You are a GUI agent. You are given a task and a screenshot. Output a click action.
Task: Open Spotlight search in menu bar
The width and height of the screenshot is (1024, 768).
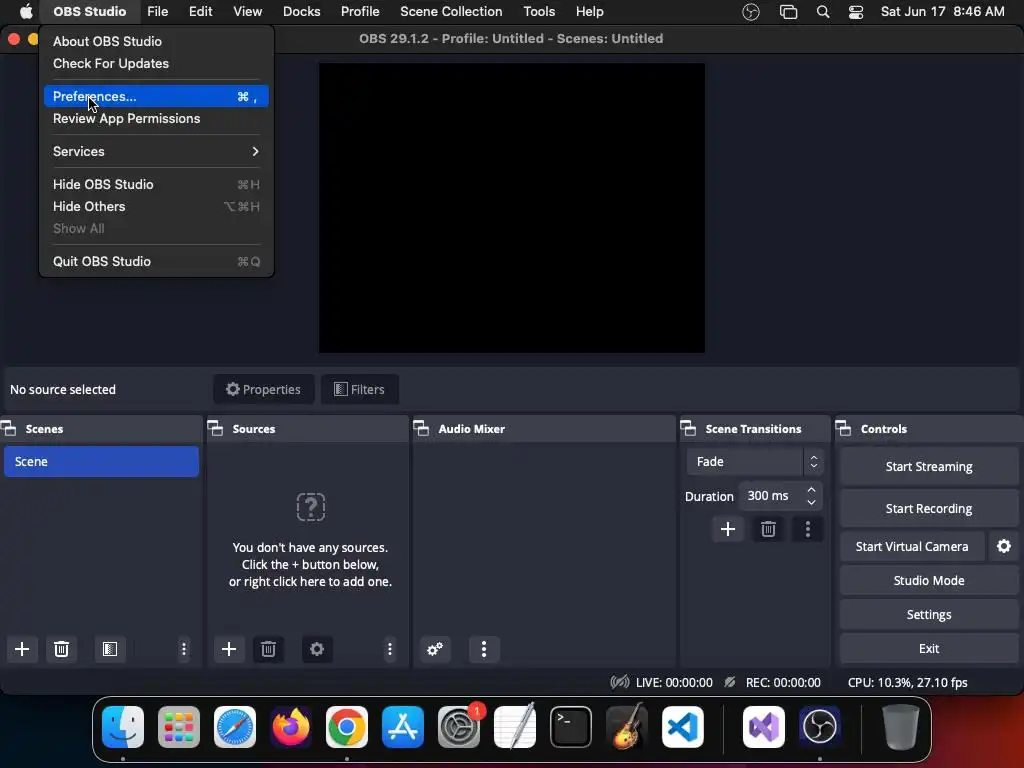pos(823,12)
